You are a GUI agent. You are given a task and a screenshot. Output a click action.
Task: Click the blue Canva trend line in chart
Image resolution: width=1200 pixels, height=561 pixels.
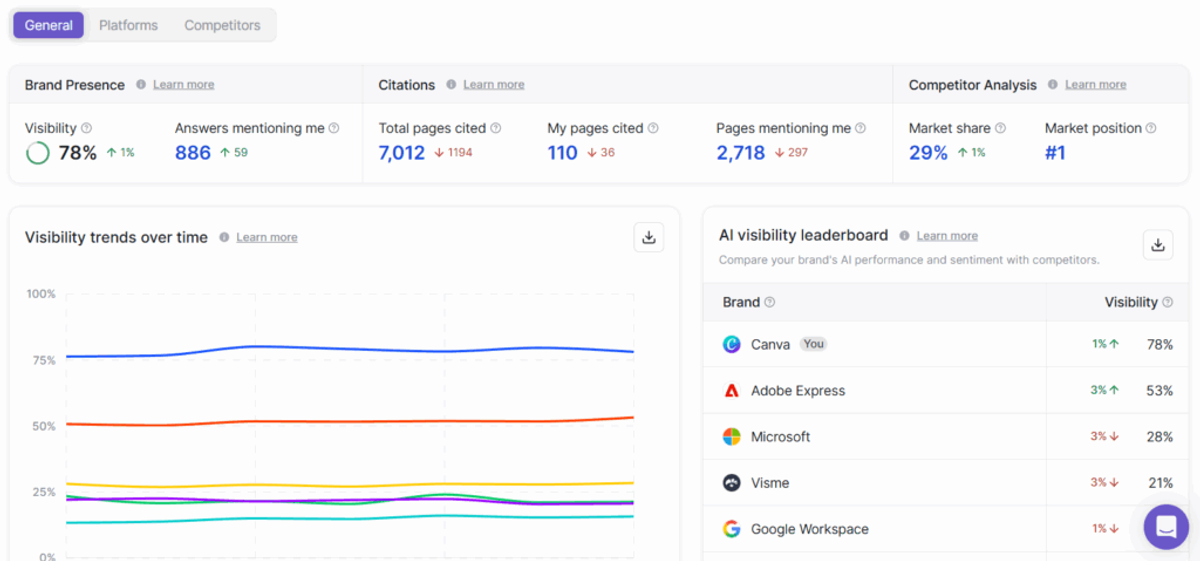click(x=350, y=349)
